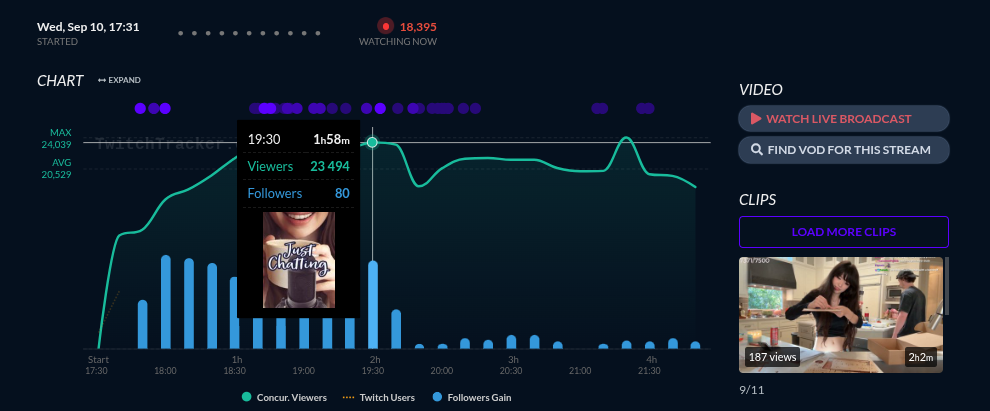Viewport: 990px width, 411px height.
Task: Click the 21:00 time axis label
Action: click(580, 371)
